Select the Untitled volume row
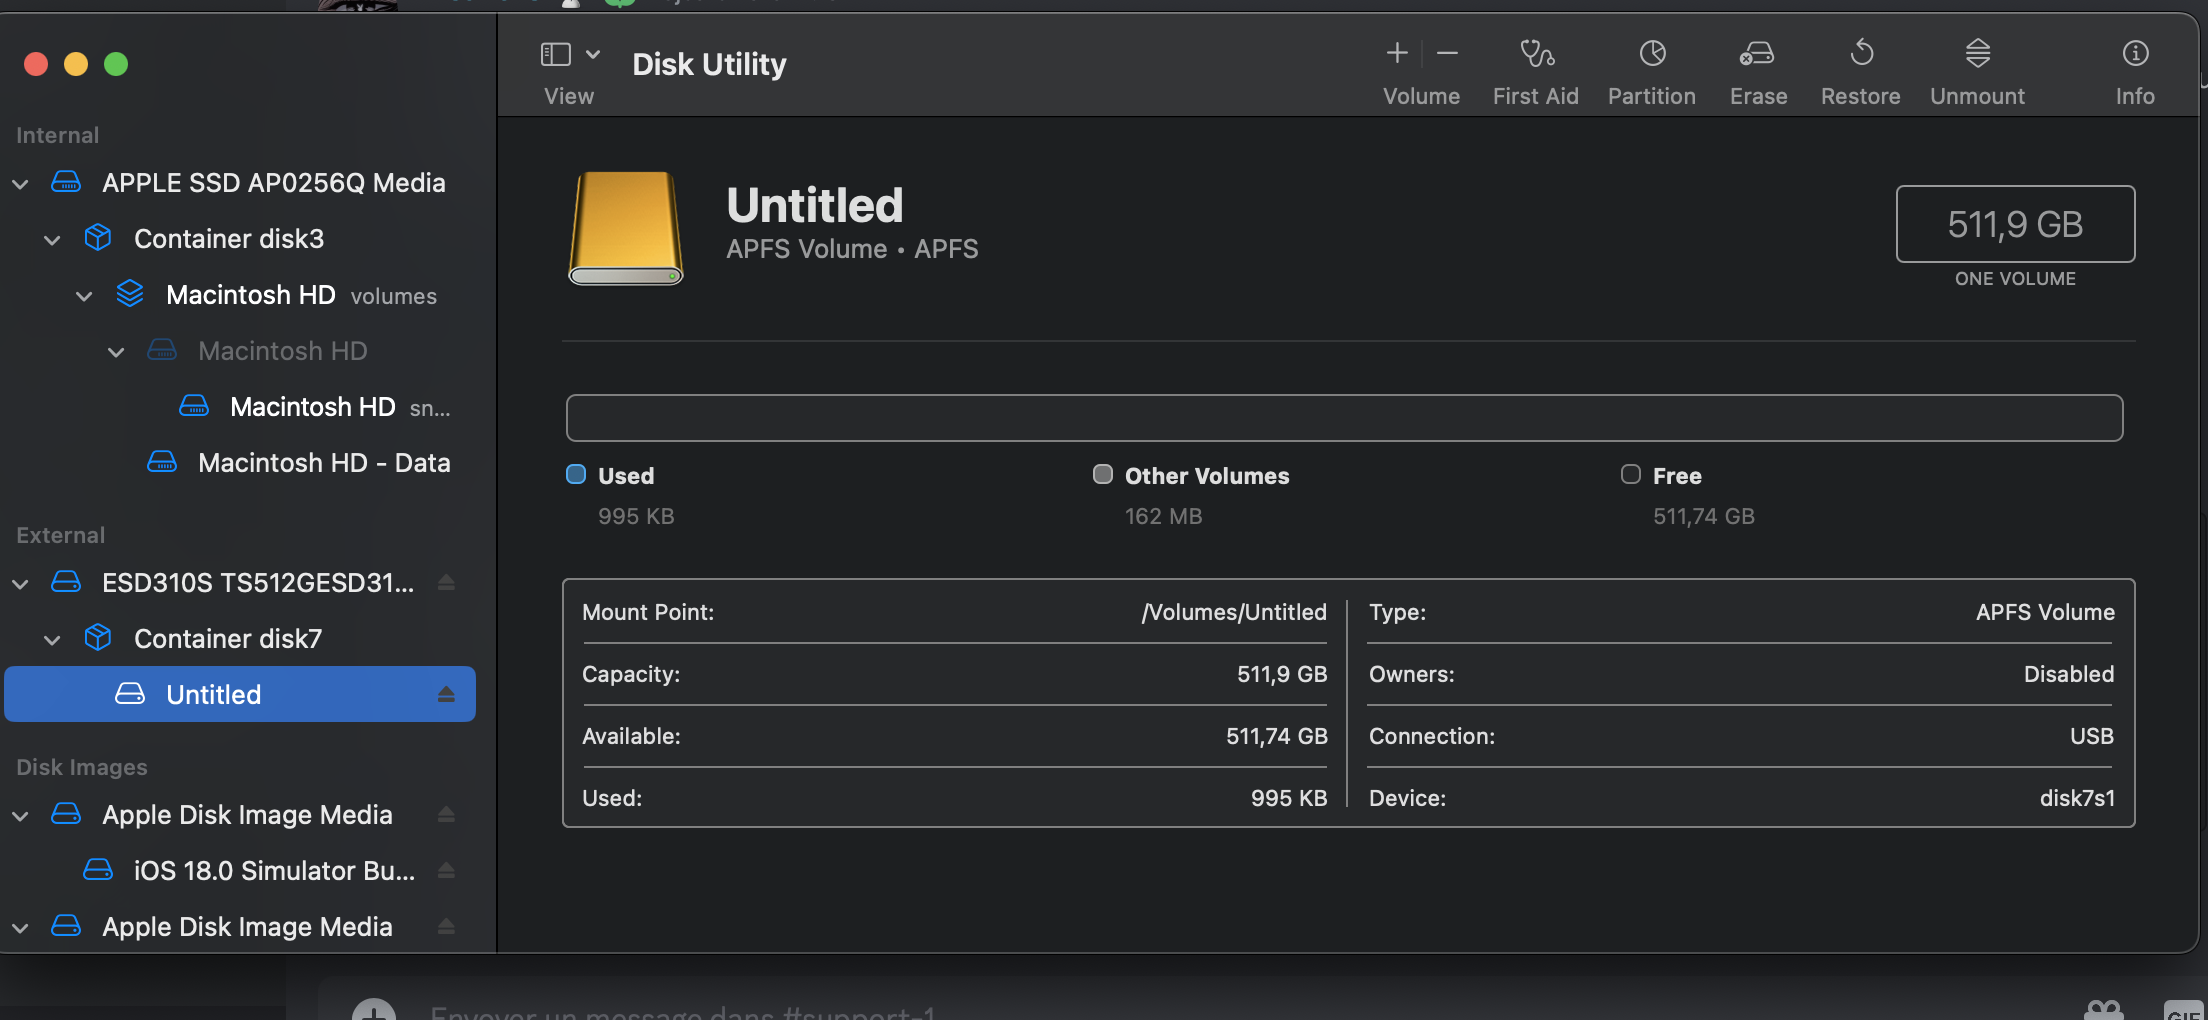 pos(240,694)
